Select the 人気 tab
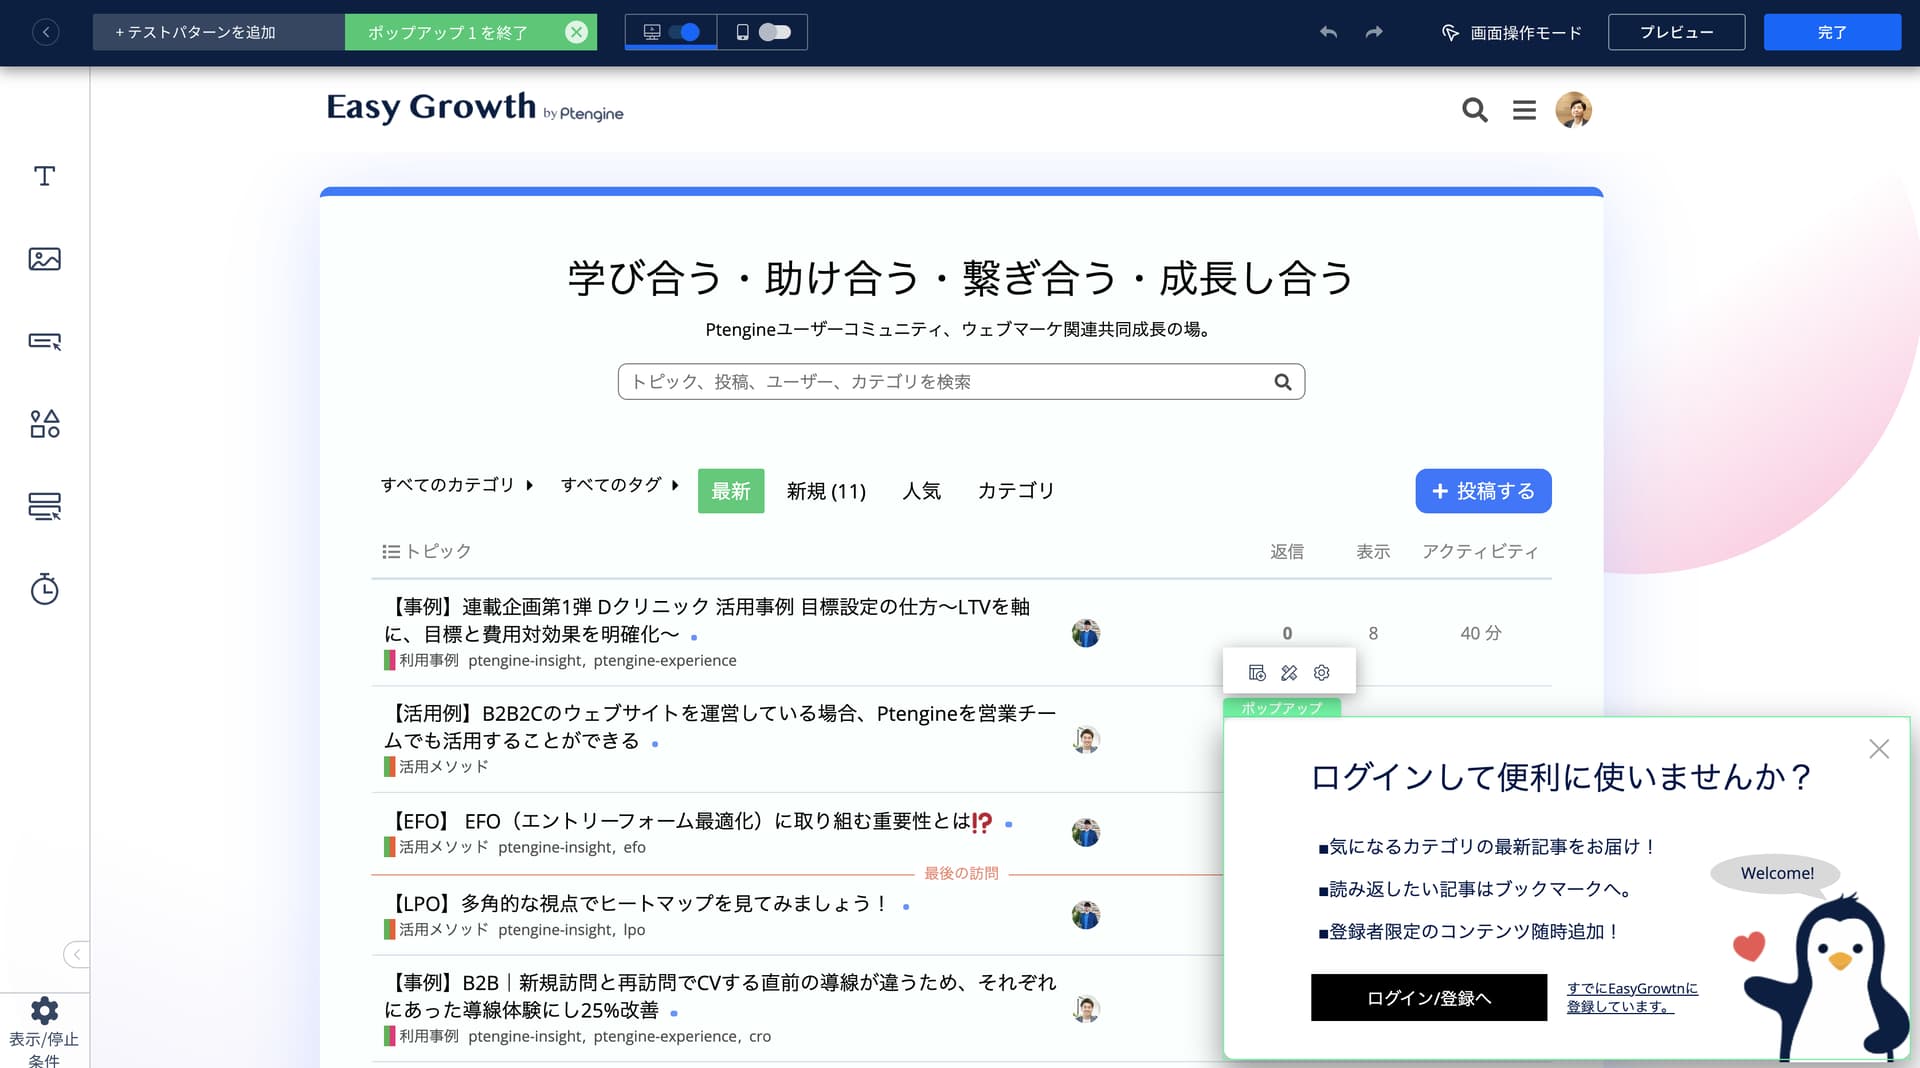Screen dimensions: 1920x1068 click(x=921, y=491)
